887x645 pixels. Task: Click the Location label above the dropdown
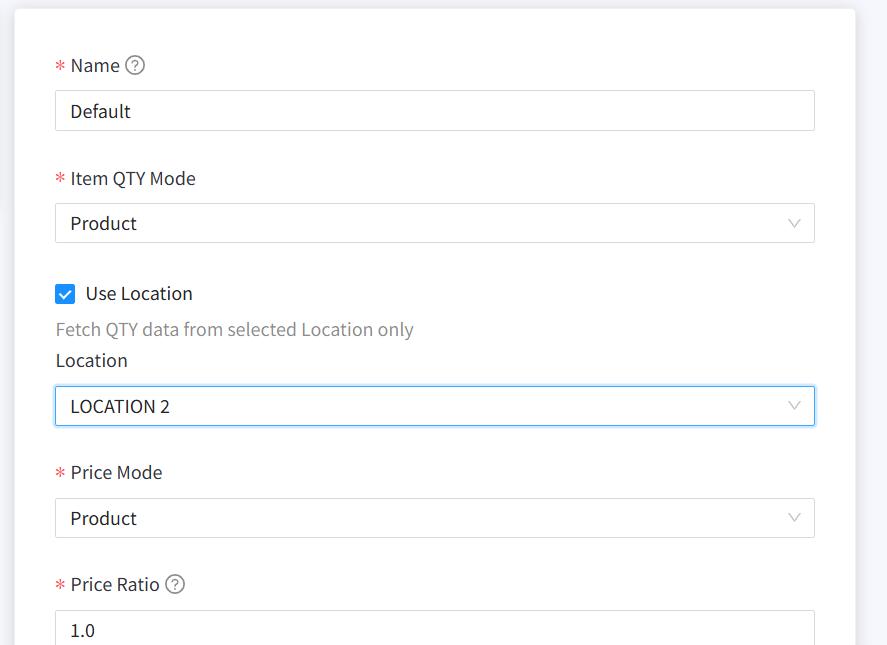tap(92, 361)
